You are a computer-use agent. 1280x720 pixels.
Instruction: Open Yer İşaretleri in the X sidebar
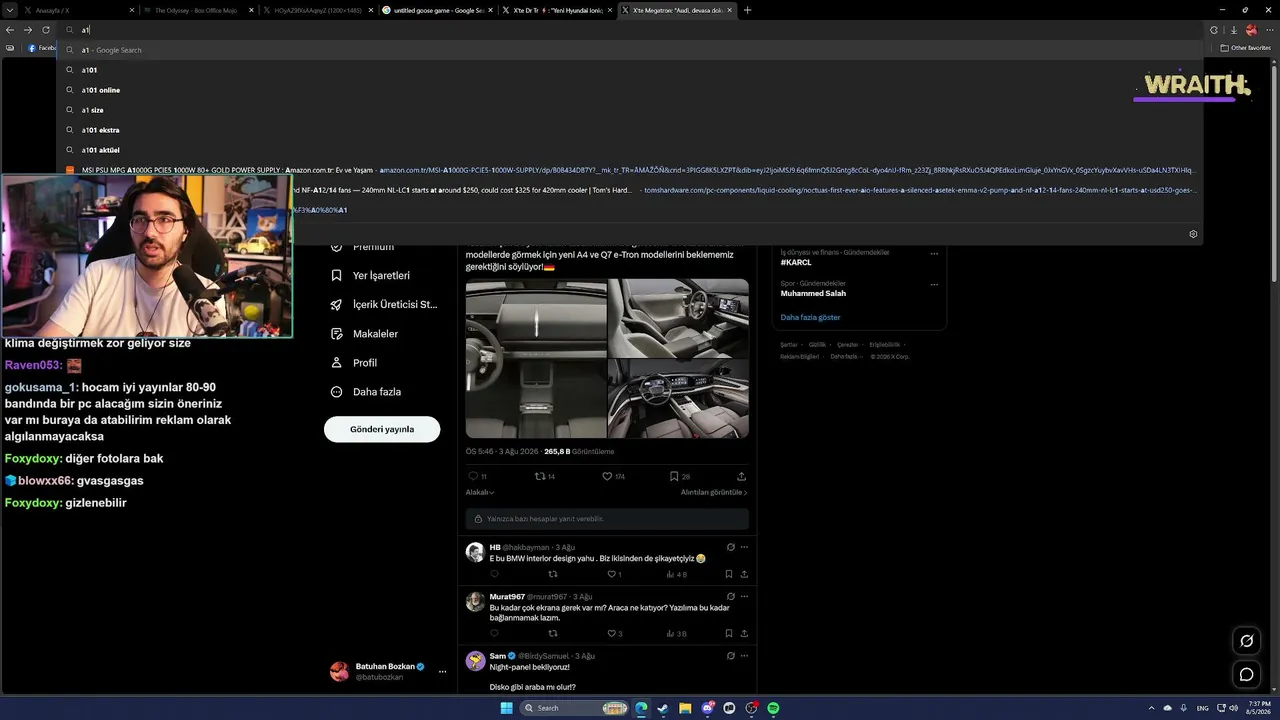[370, 275]
